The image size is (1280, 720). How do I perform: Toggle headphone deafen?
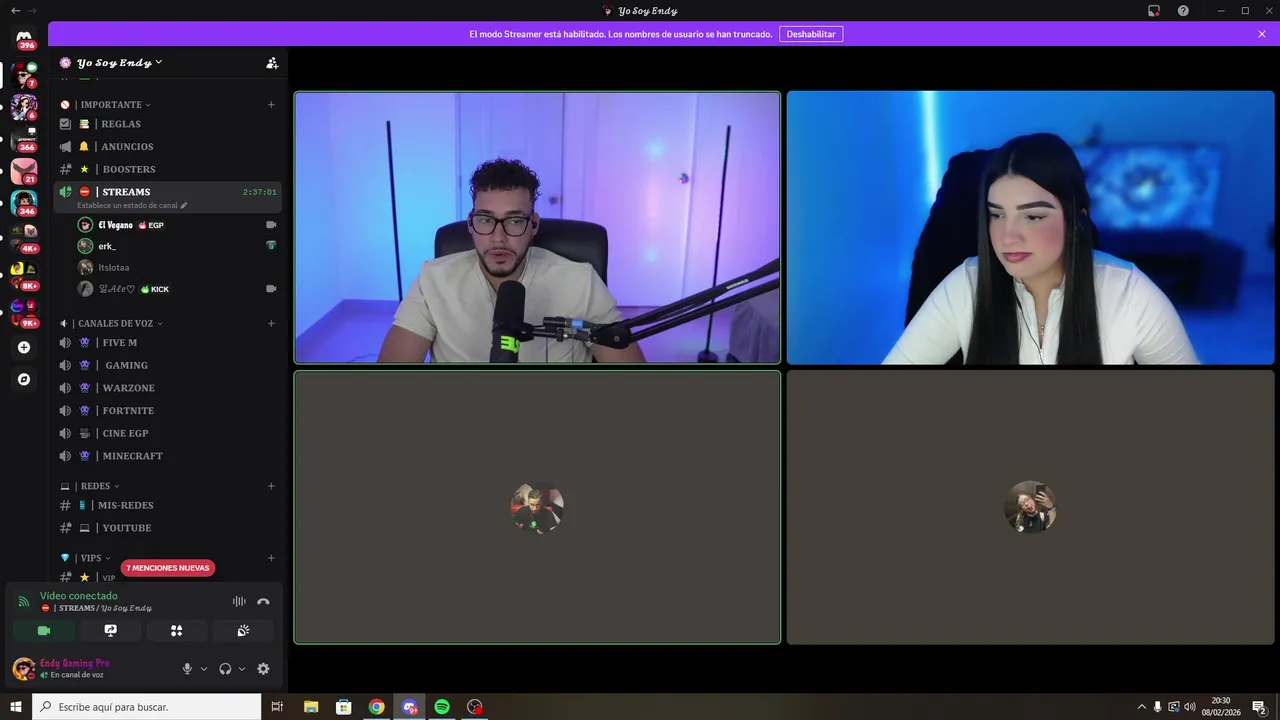point(225,669)
